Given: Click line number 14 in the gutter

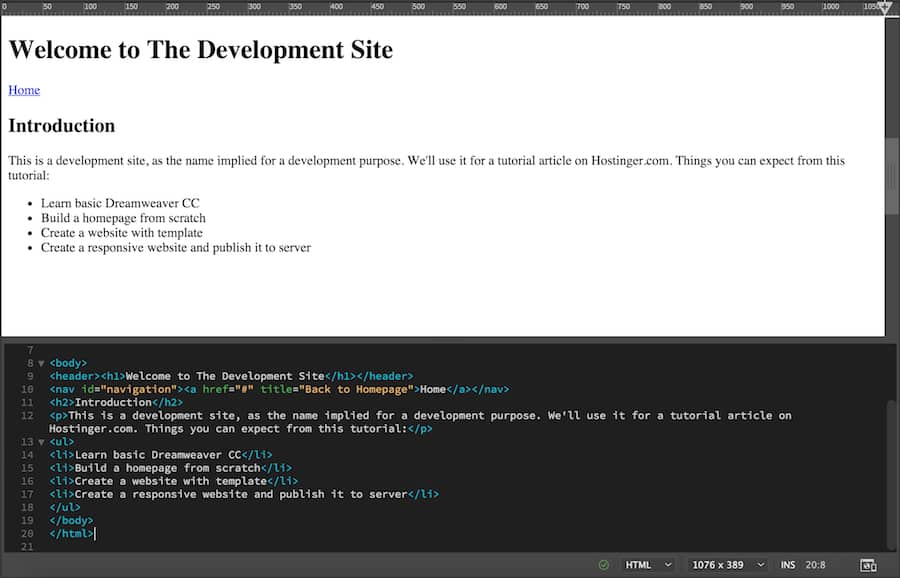Looking at the screenshot, I should click(27, 455).
